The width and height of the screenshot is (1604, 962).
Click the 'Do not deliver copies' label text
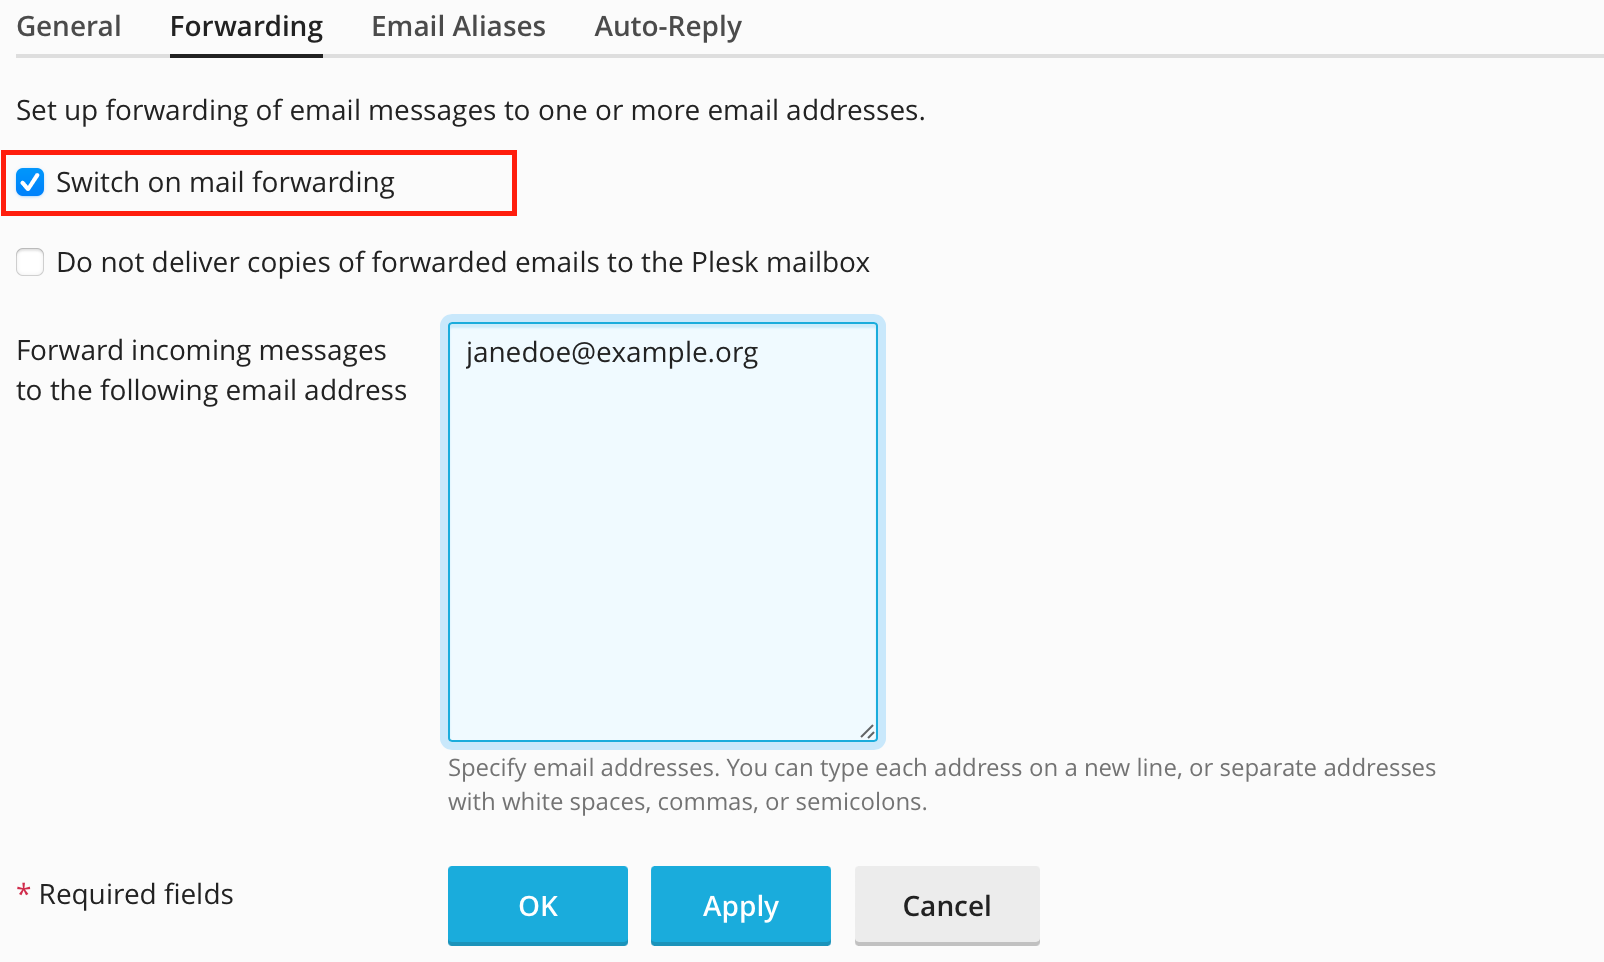click(x=462, y=263)
